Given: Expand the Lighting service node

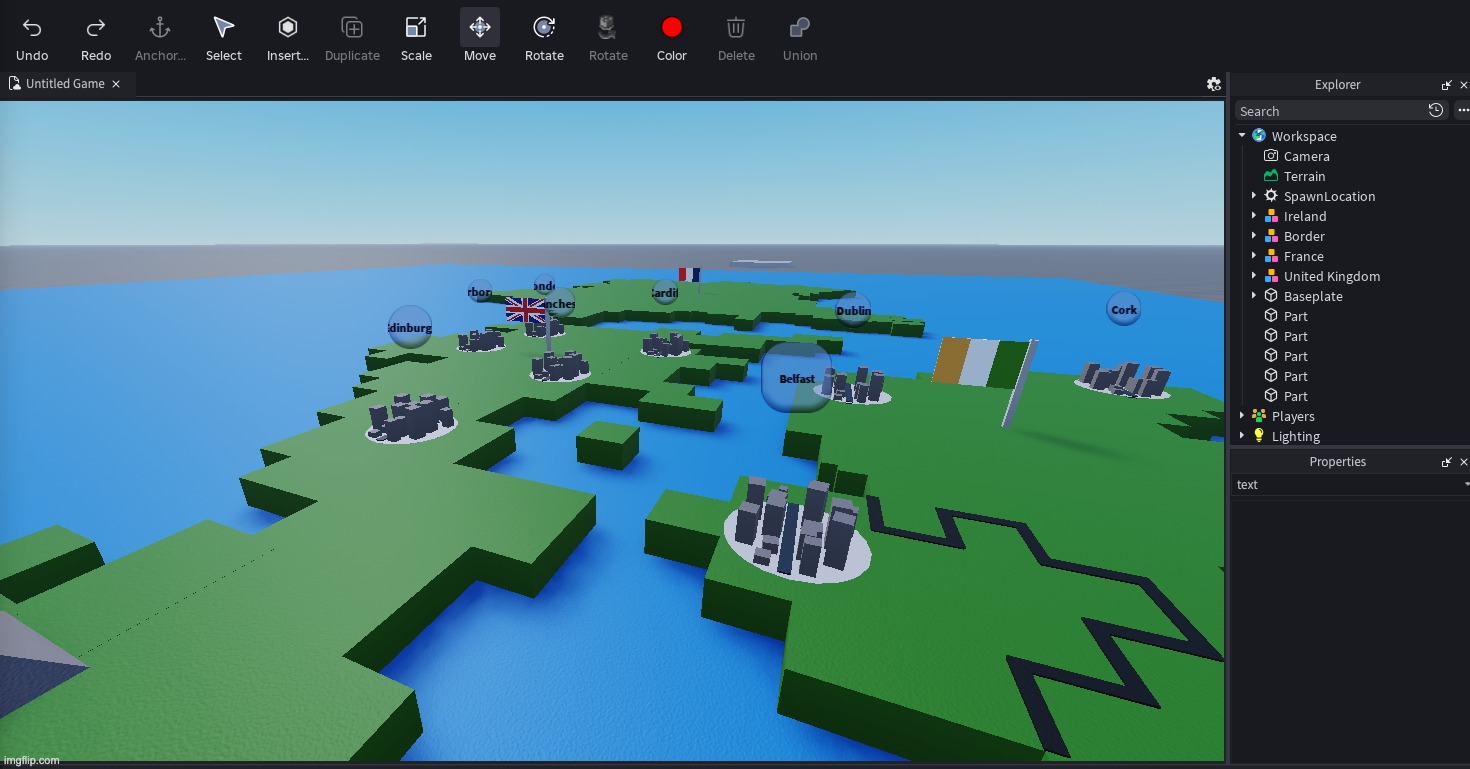Looking at the screenshot, I should coord(1242,436).
